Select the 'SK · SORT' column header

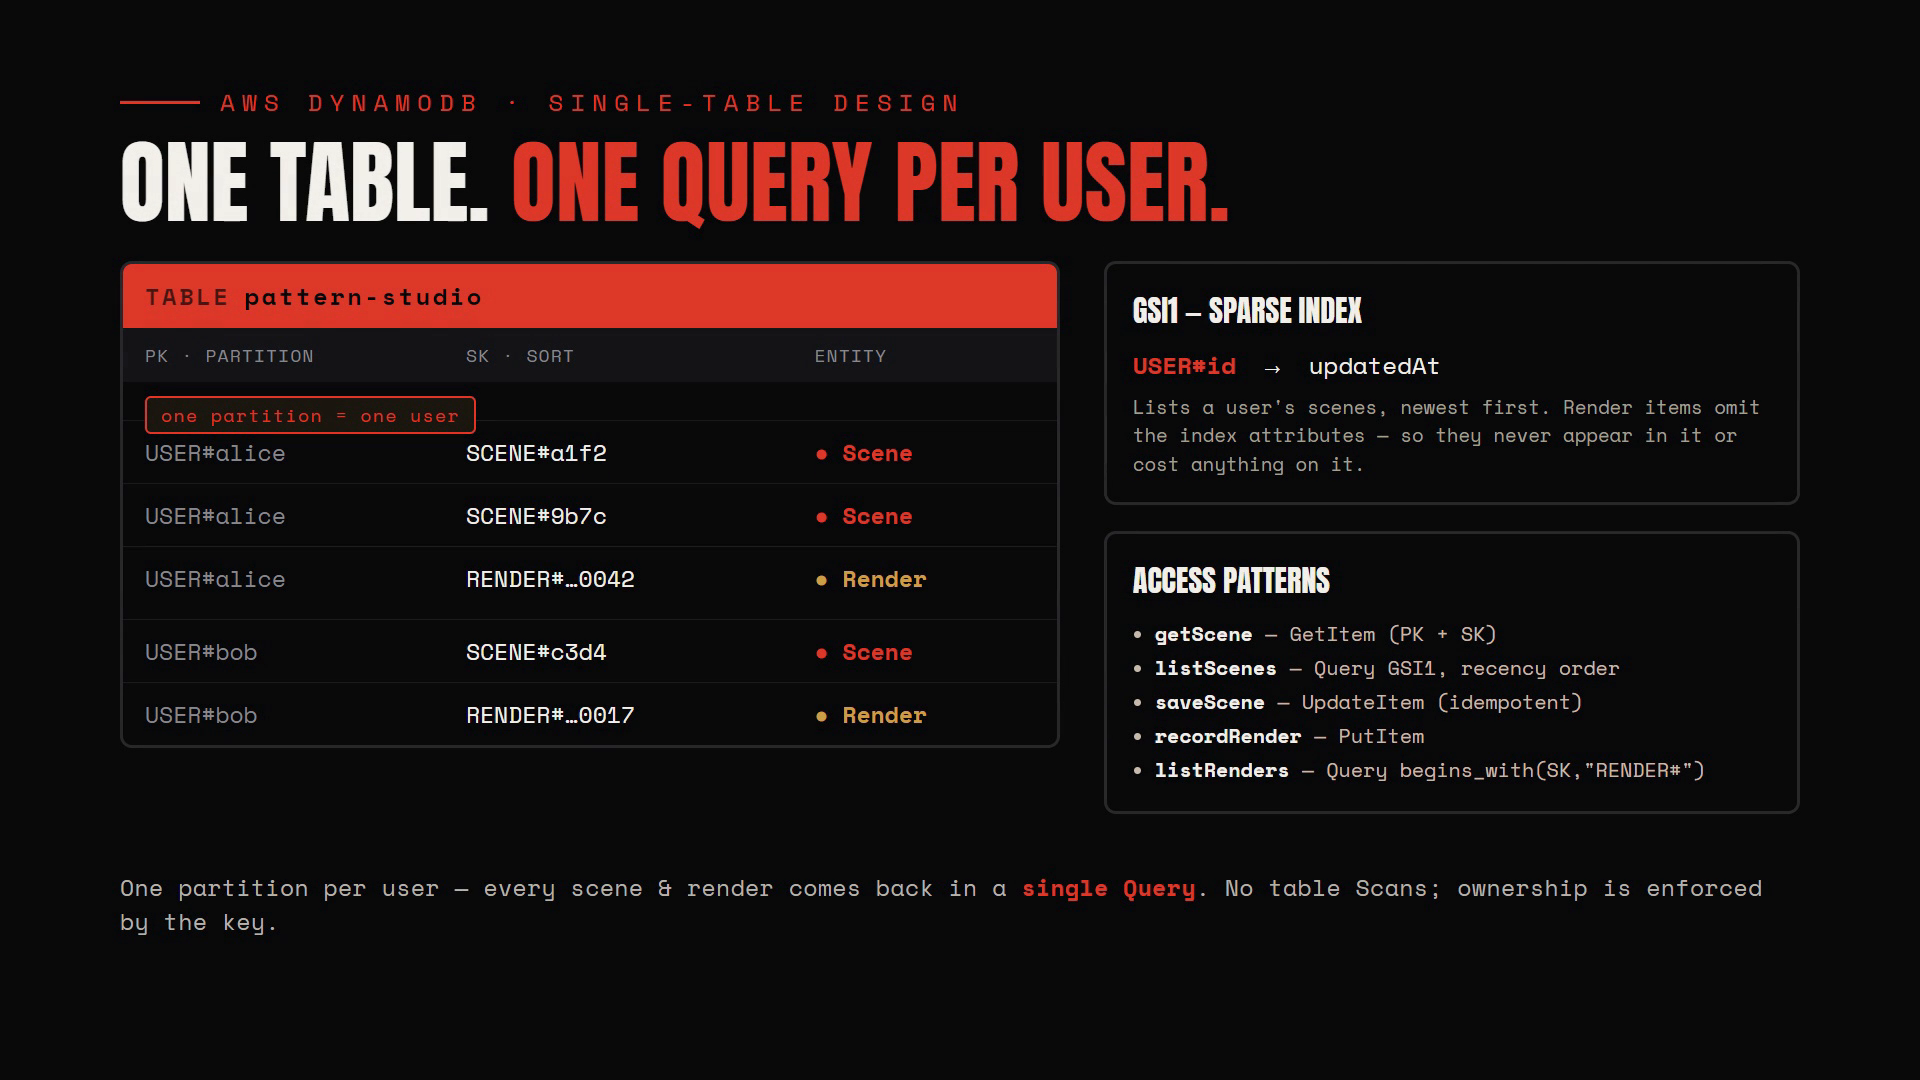pos(520,356)
